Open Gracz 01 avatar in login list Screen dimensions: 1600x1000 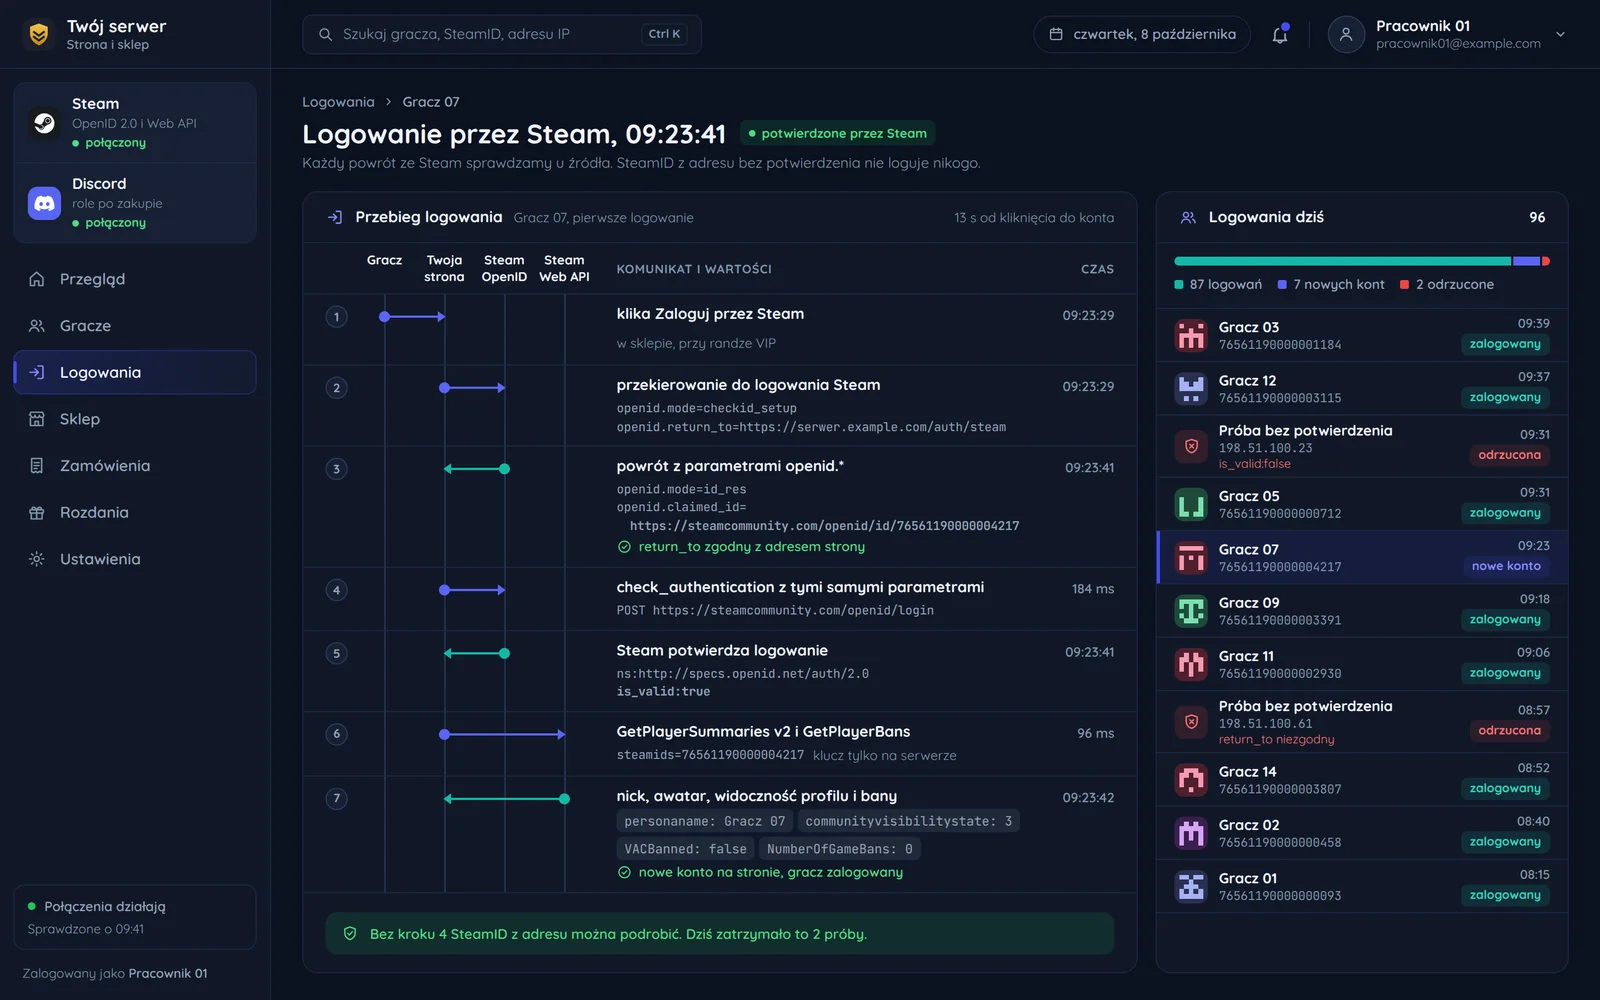click(x=1191, y=886)
